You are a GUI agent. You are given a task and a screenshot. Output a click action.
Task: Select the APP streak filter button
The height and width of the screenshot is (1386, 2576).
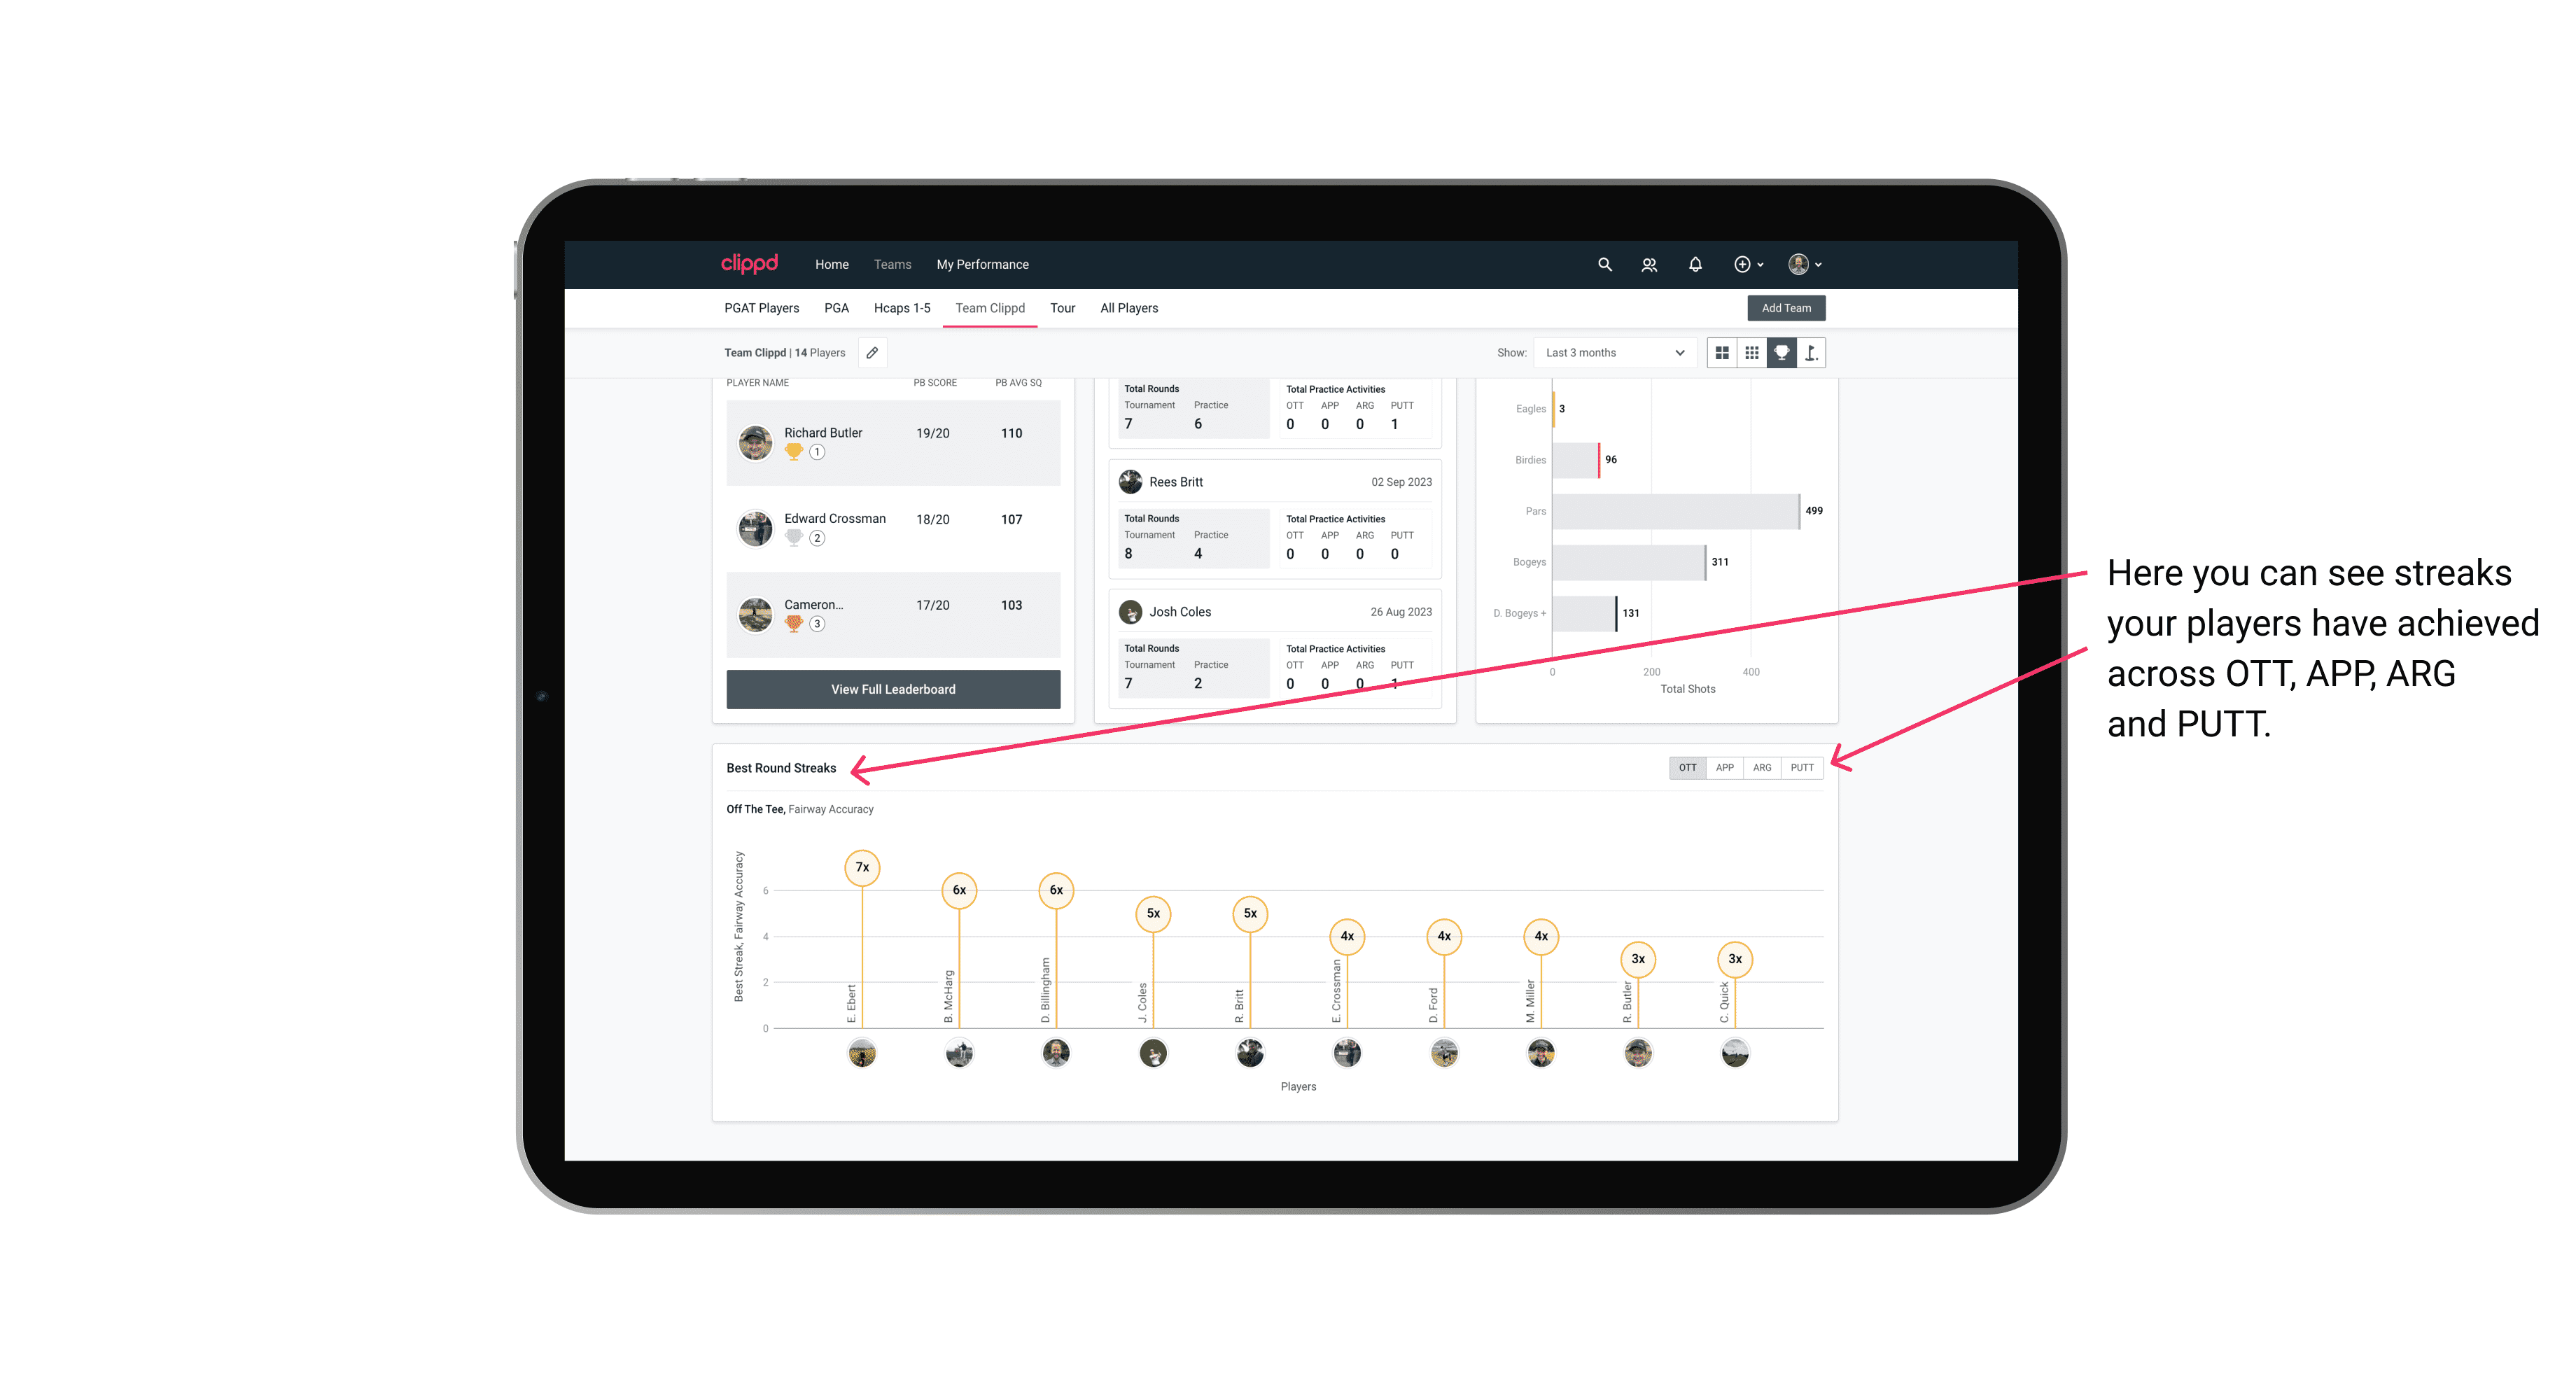pos(1721,766)
